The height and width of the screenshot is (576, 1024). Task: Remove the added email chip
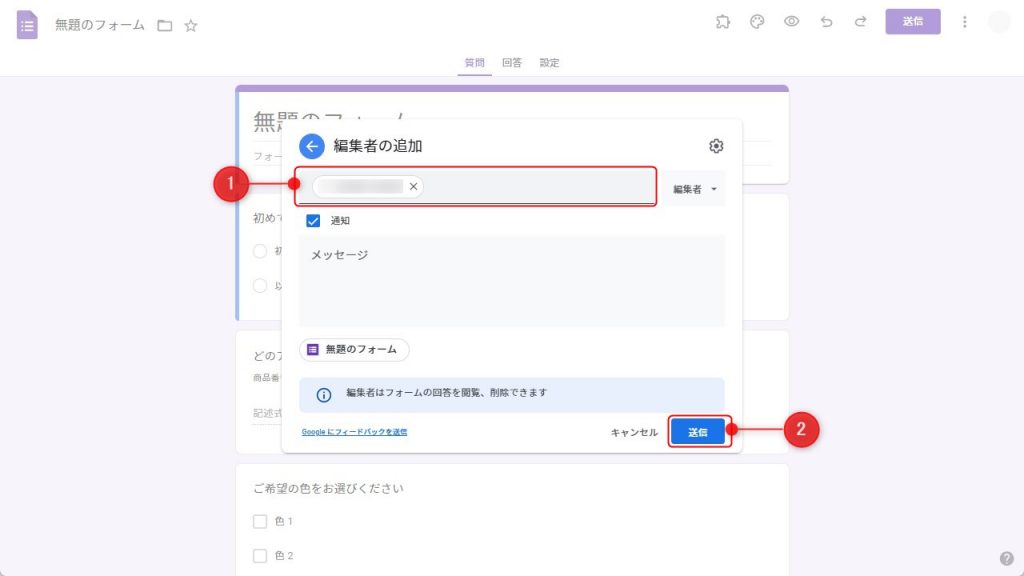coord(413,187)
